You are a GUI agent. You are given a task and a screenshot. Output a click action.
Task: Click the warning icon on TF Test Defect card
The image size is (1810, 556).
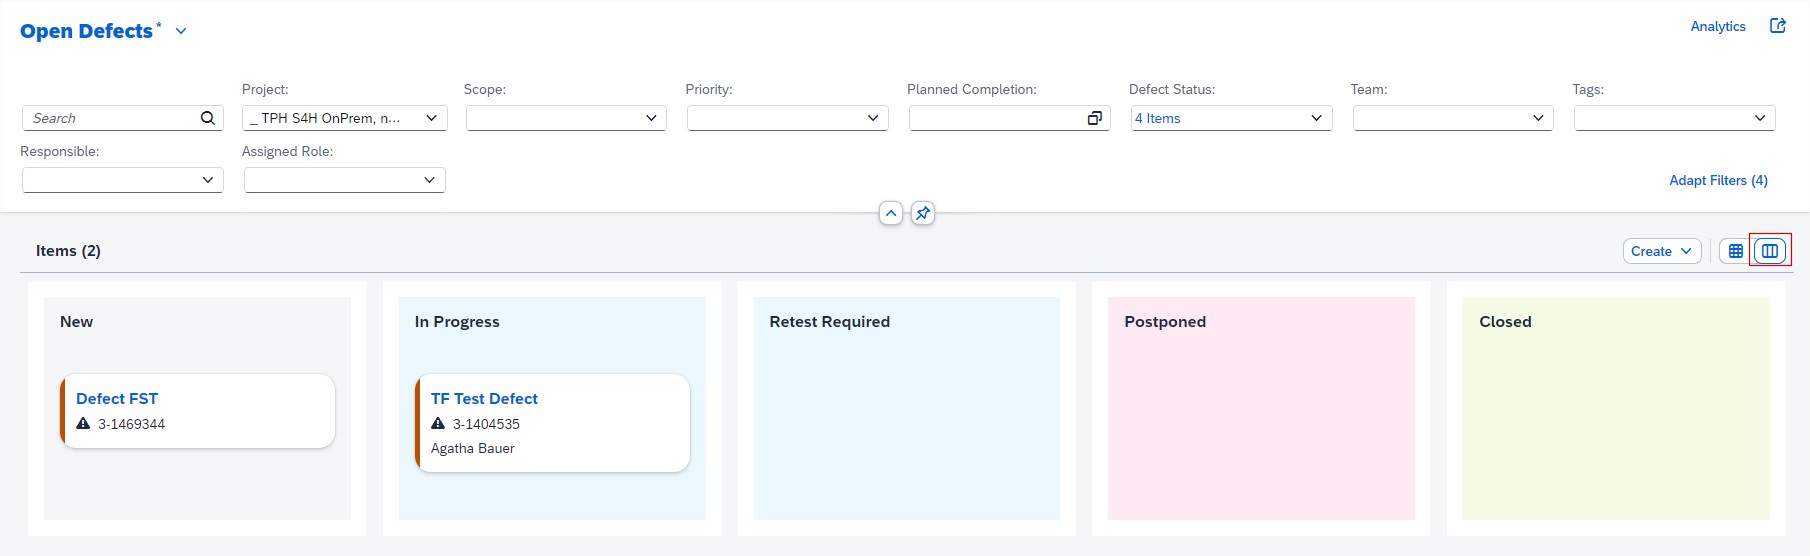tap(438, 424)
